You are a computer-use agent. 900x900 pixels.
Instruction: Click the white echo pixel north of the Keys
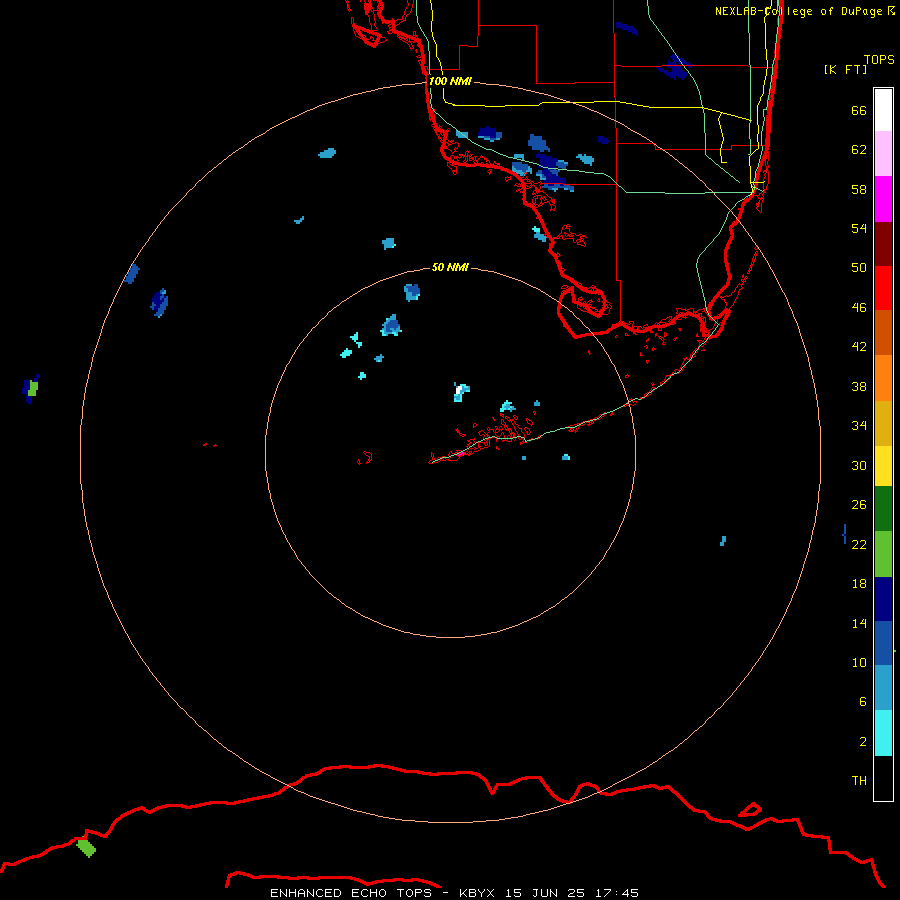pyautogui.click(x=459, y=393)
